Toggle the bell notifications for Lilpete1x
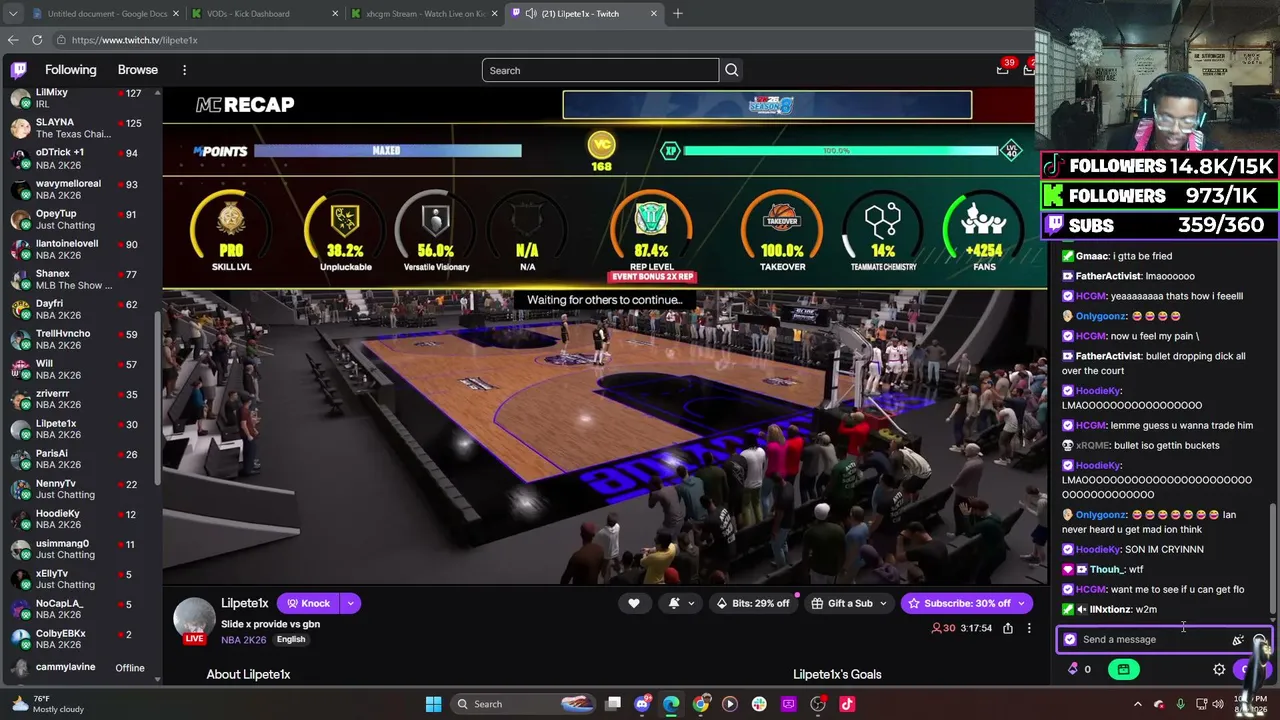 pyautogui.click(x=674, y=603)
